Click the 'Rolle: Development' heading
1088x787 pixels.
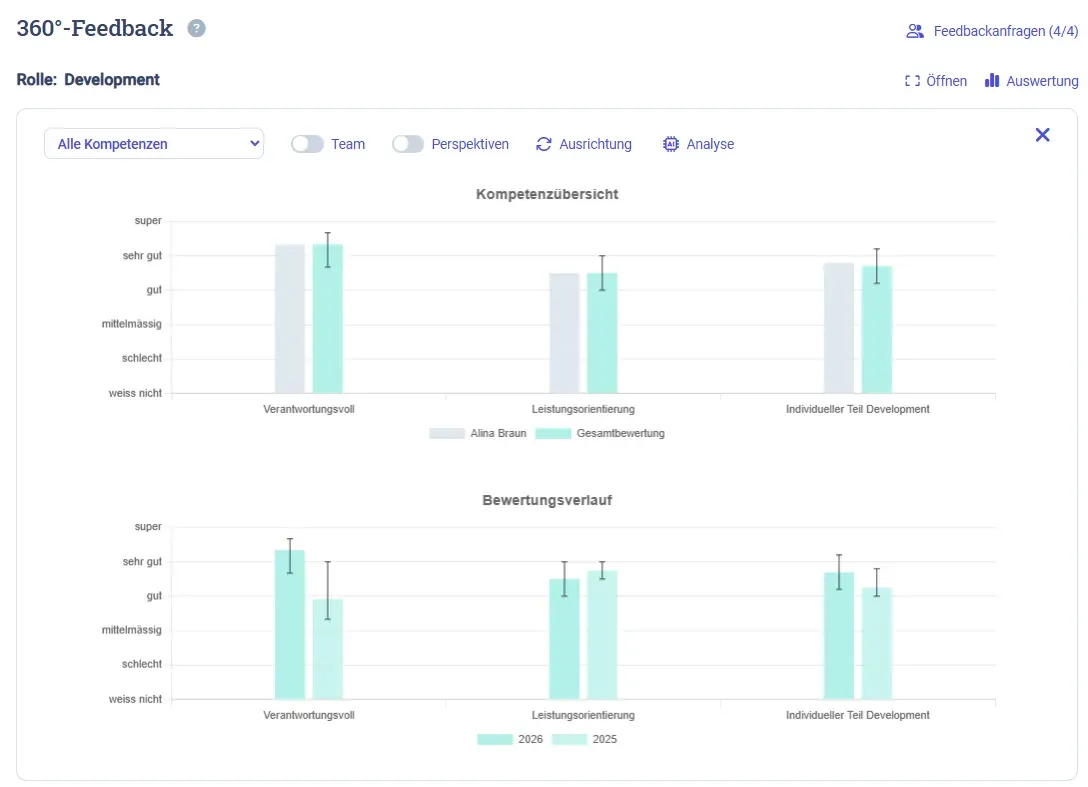coord(88,80)
